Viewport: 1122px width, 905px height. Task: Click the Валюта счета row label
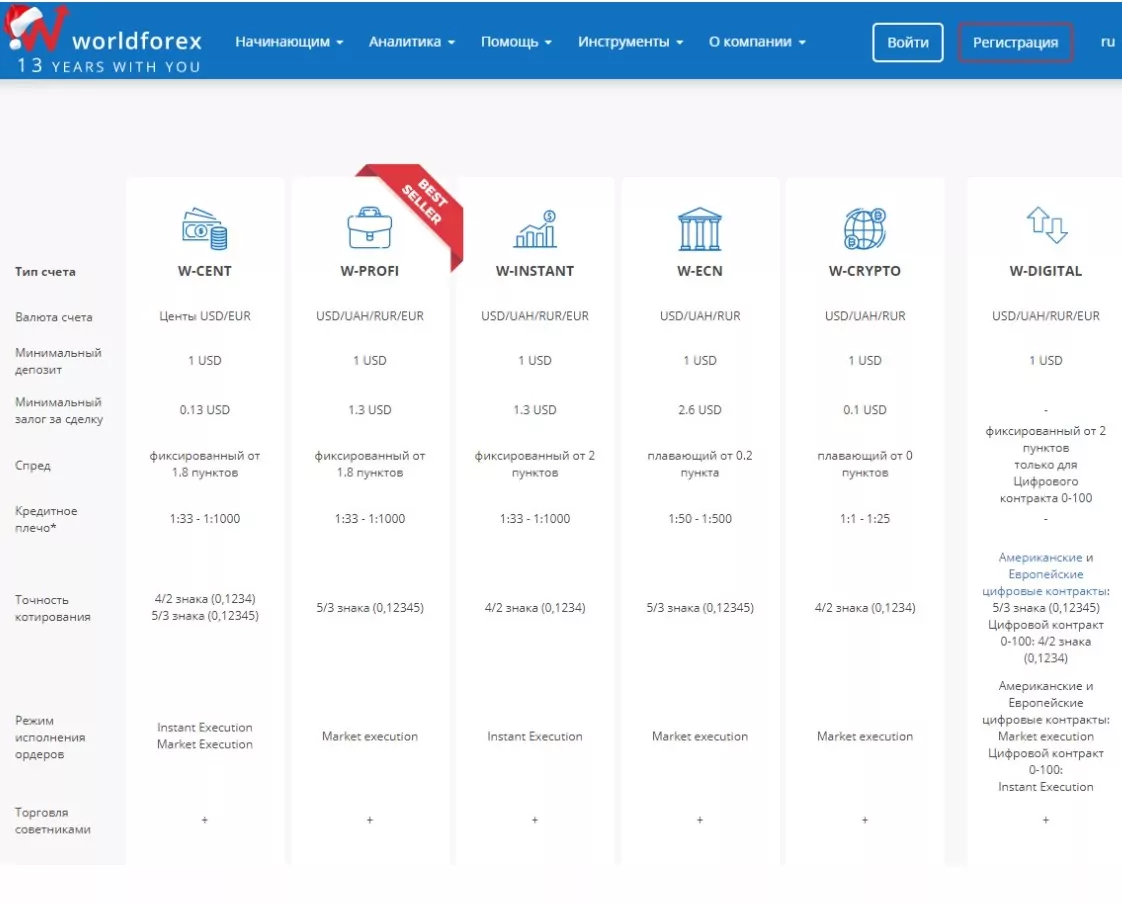54,317
